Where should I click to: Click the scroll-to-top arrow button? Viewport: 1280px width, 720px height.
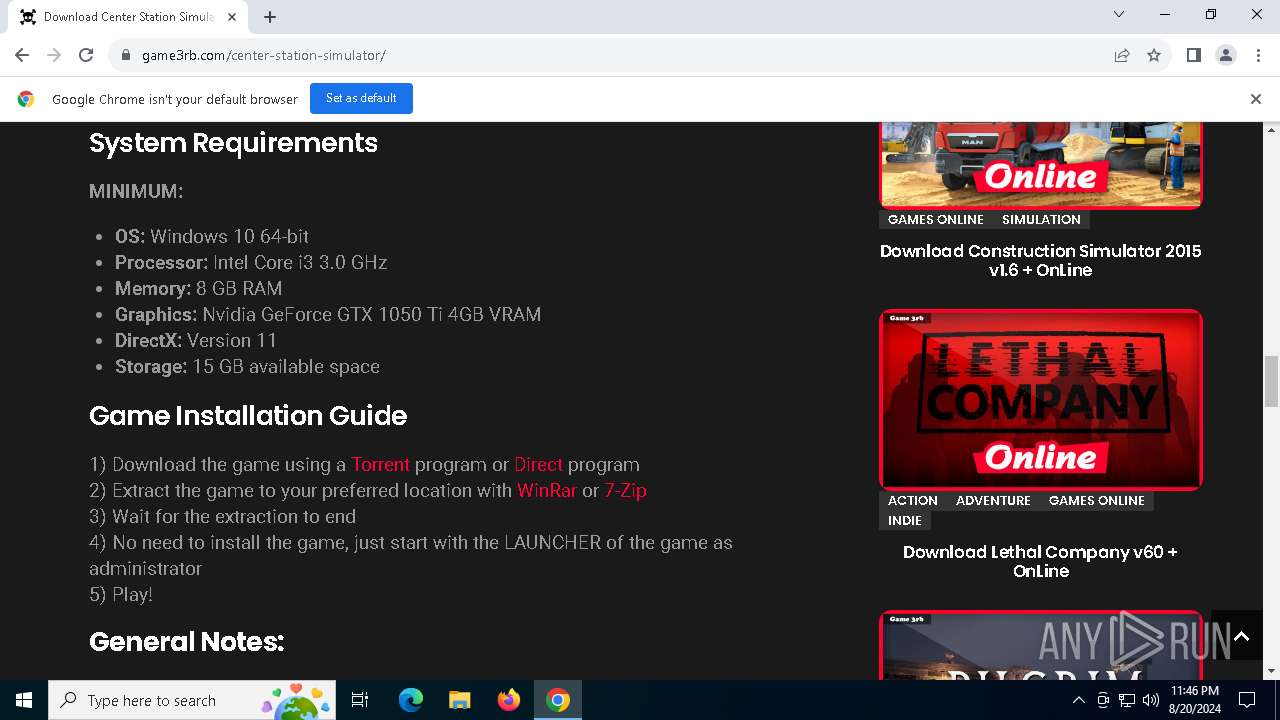[x=1241, y=636]
